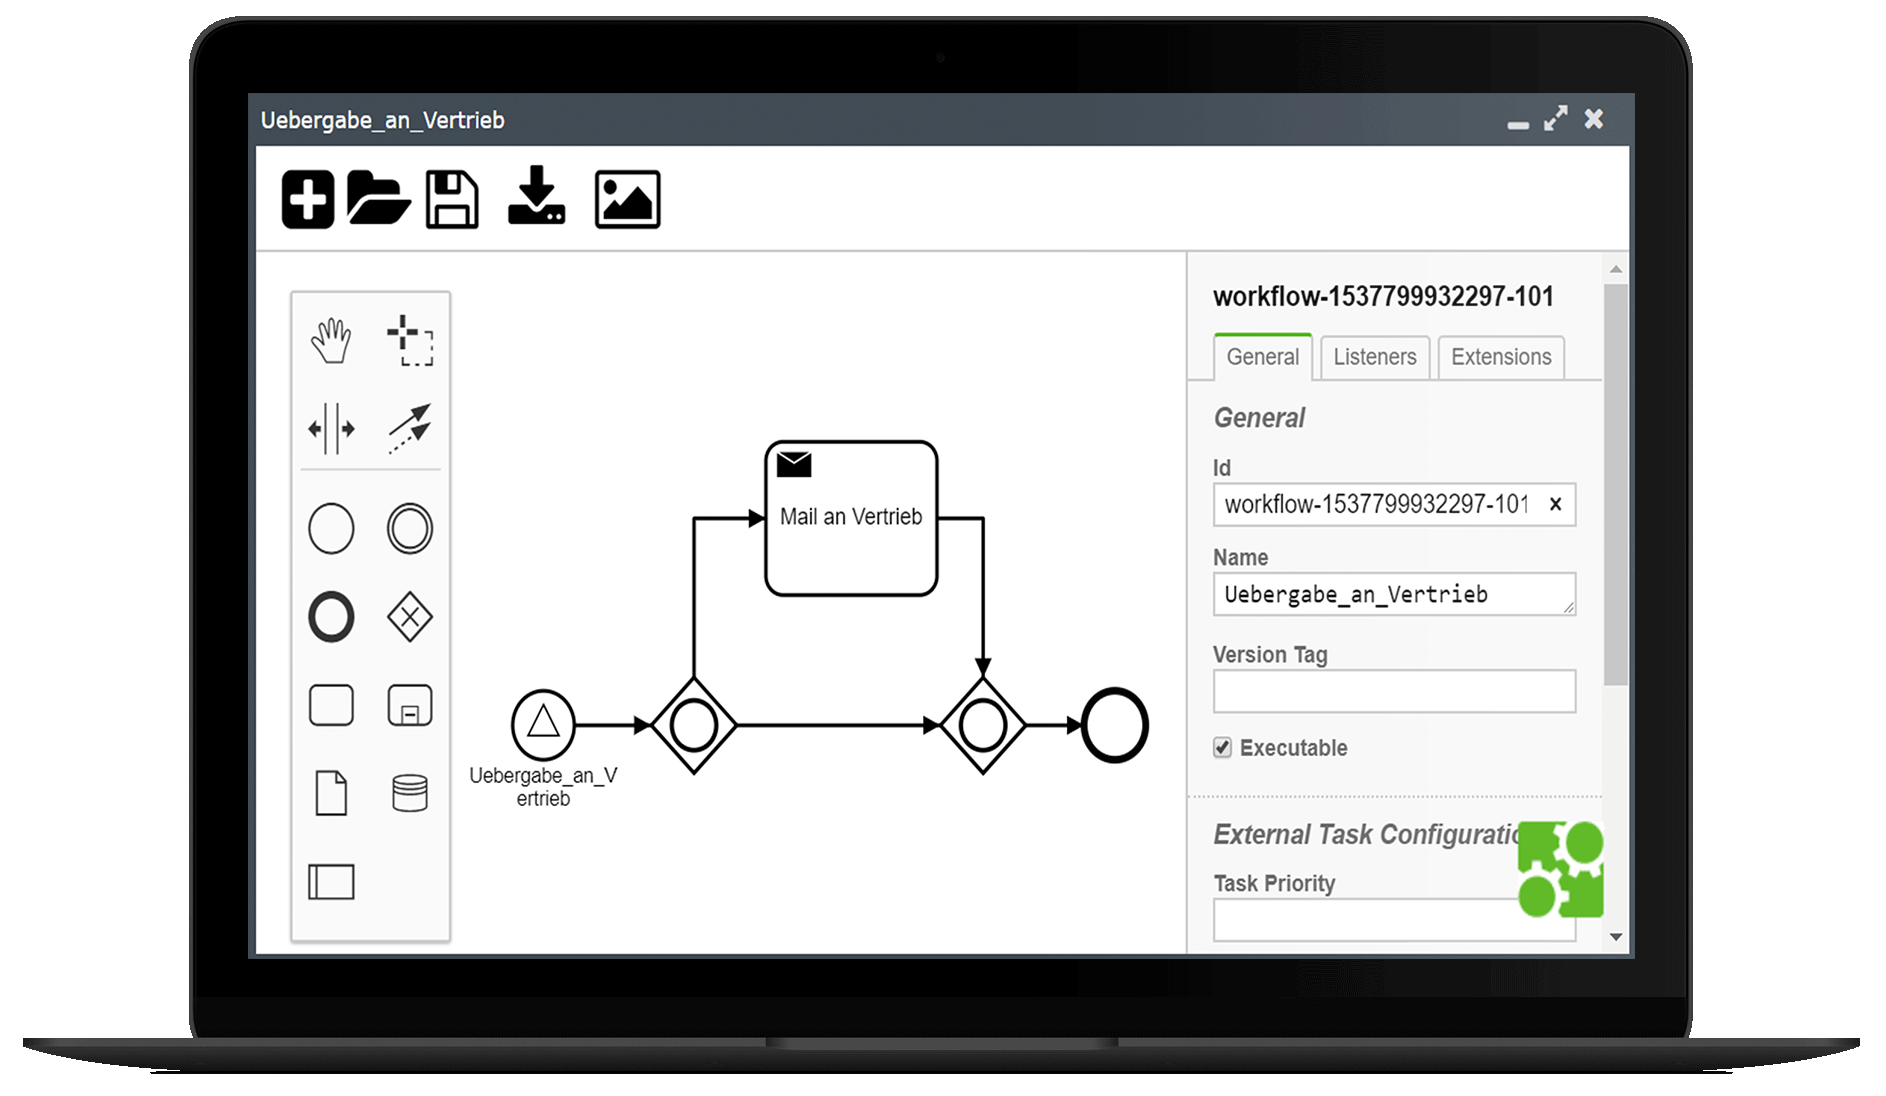Pick the pool/participant from palette
Viewport: 1886px width, 1096px height.
(x=331, y=882)
